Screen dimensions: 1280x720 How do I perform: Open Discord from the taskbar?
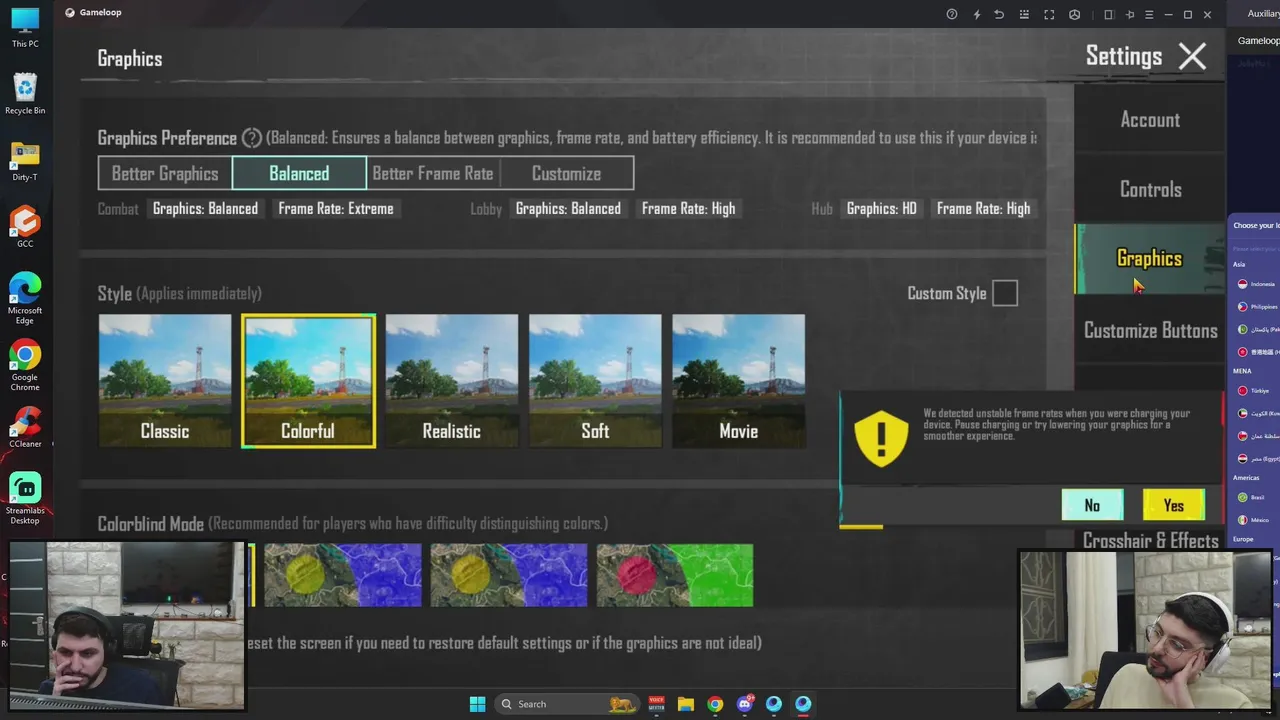(x=744, y=704)
